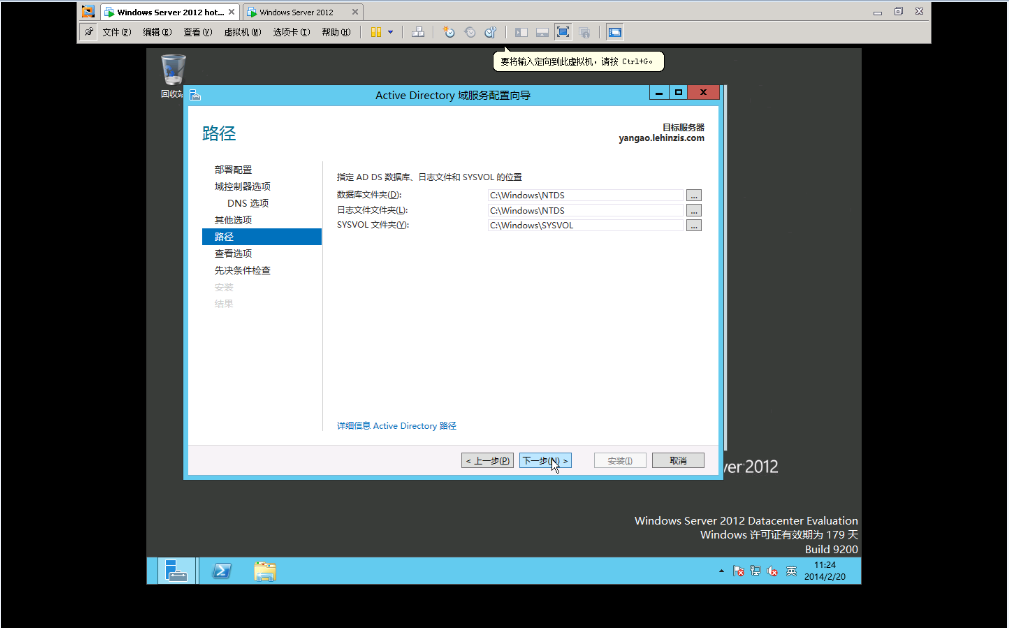Click the target server name yangao.lehinzis.com
This screenshot has height=628, width=1009.
click(x=662, y=138)
